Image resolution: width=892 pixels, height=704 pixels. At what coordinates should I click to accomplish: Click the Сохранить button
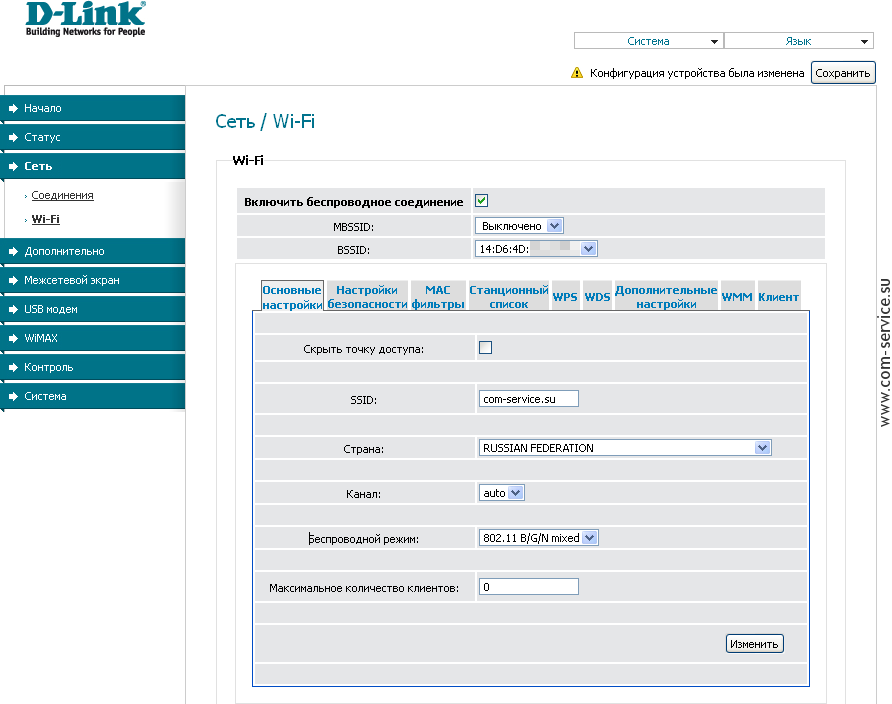pyautogui.click(x=843, y=73)
